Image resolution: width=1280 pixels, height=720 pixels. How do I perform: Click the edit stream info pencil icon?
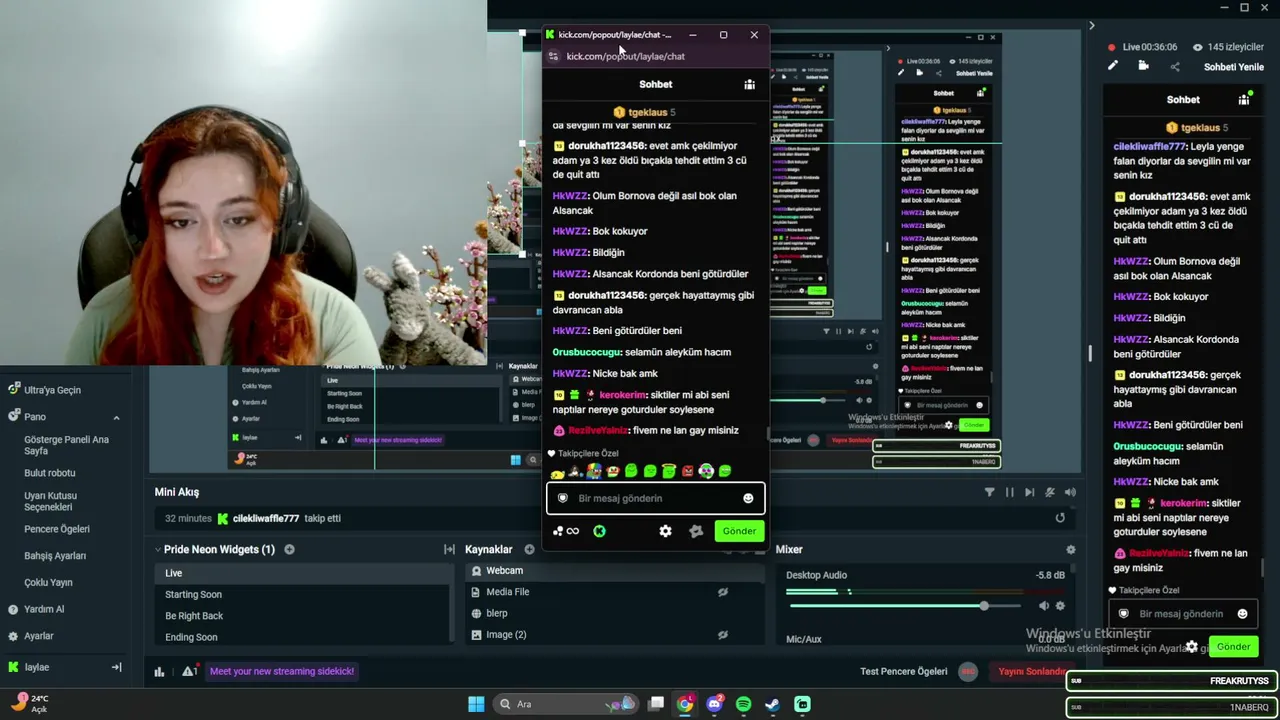point(1112,66)
